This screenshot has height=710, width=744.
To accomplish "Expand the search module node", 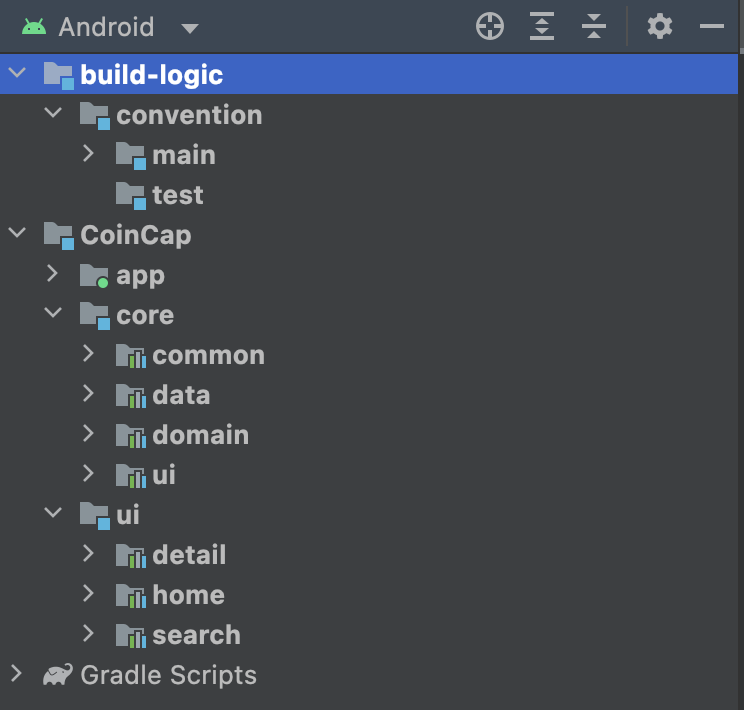I will click(88, 633).
